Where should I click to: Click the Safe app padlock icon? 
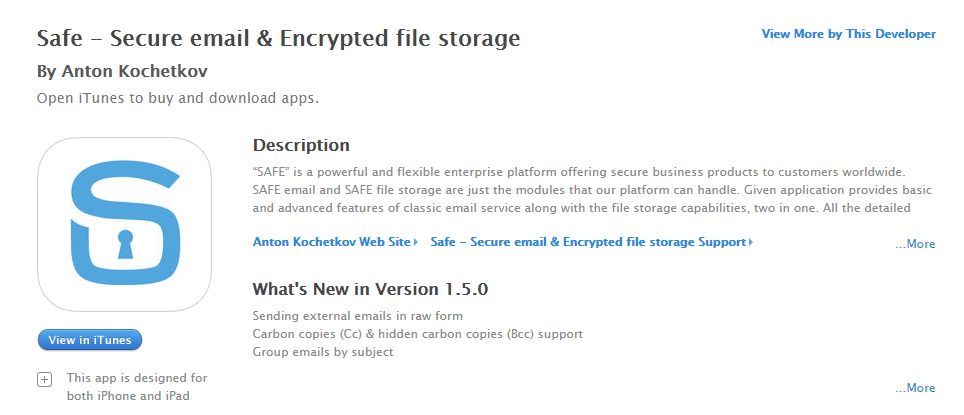(x=125, y=224)
